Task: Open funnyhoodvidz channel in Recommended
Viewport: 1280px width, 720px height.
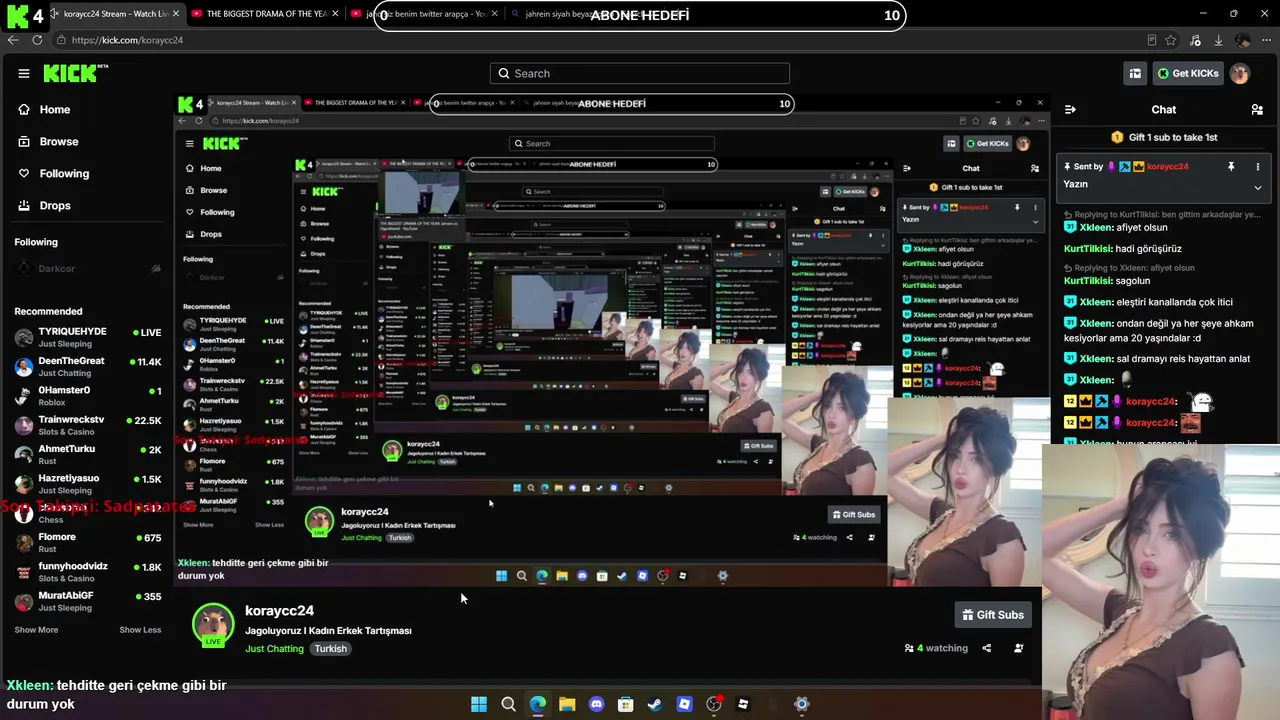Action: click(87, 572)
